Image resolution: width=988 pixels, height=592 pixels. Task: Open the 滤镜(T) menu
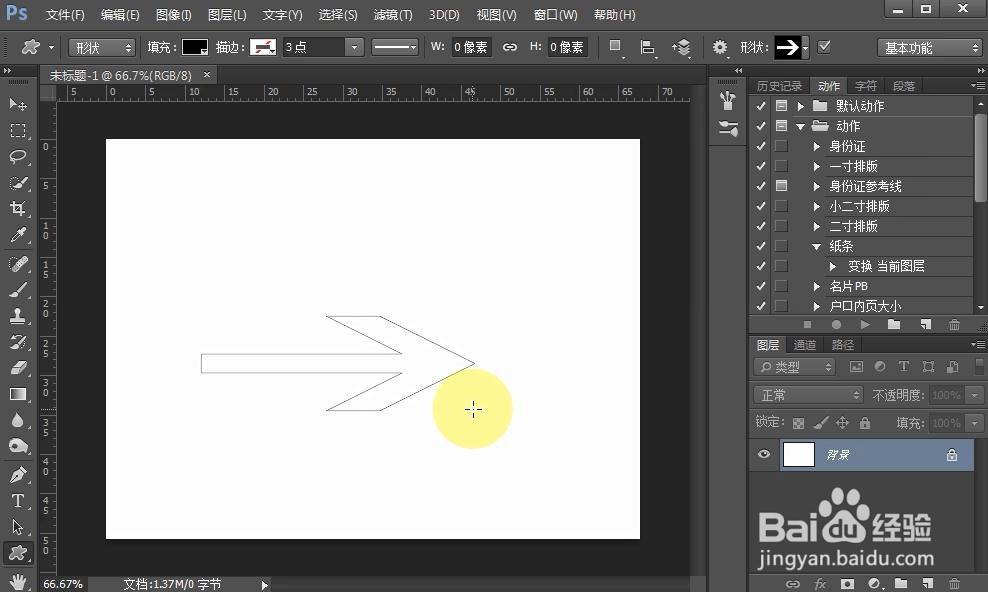393,14
